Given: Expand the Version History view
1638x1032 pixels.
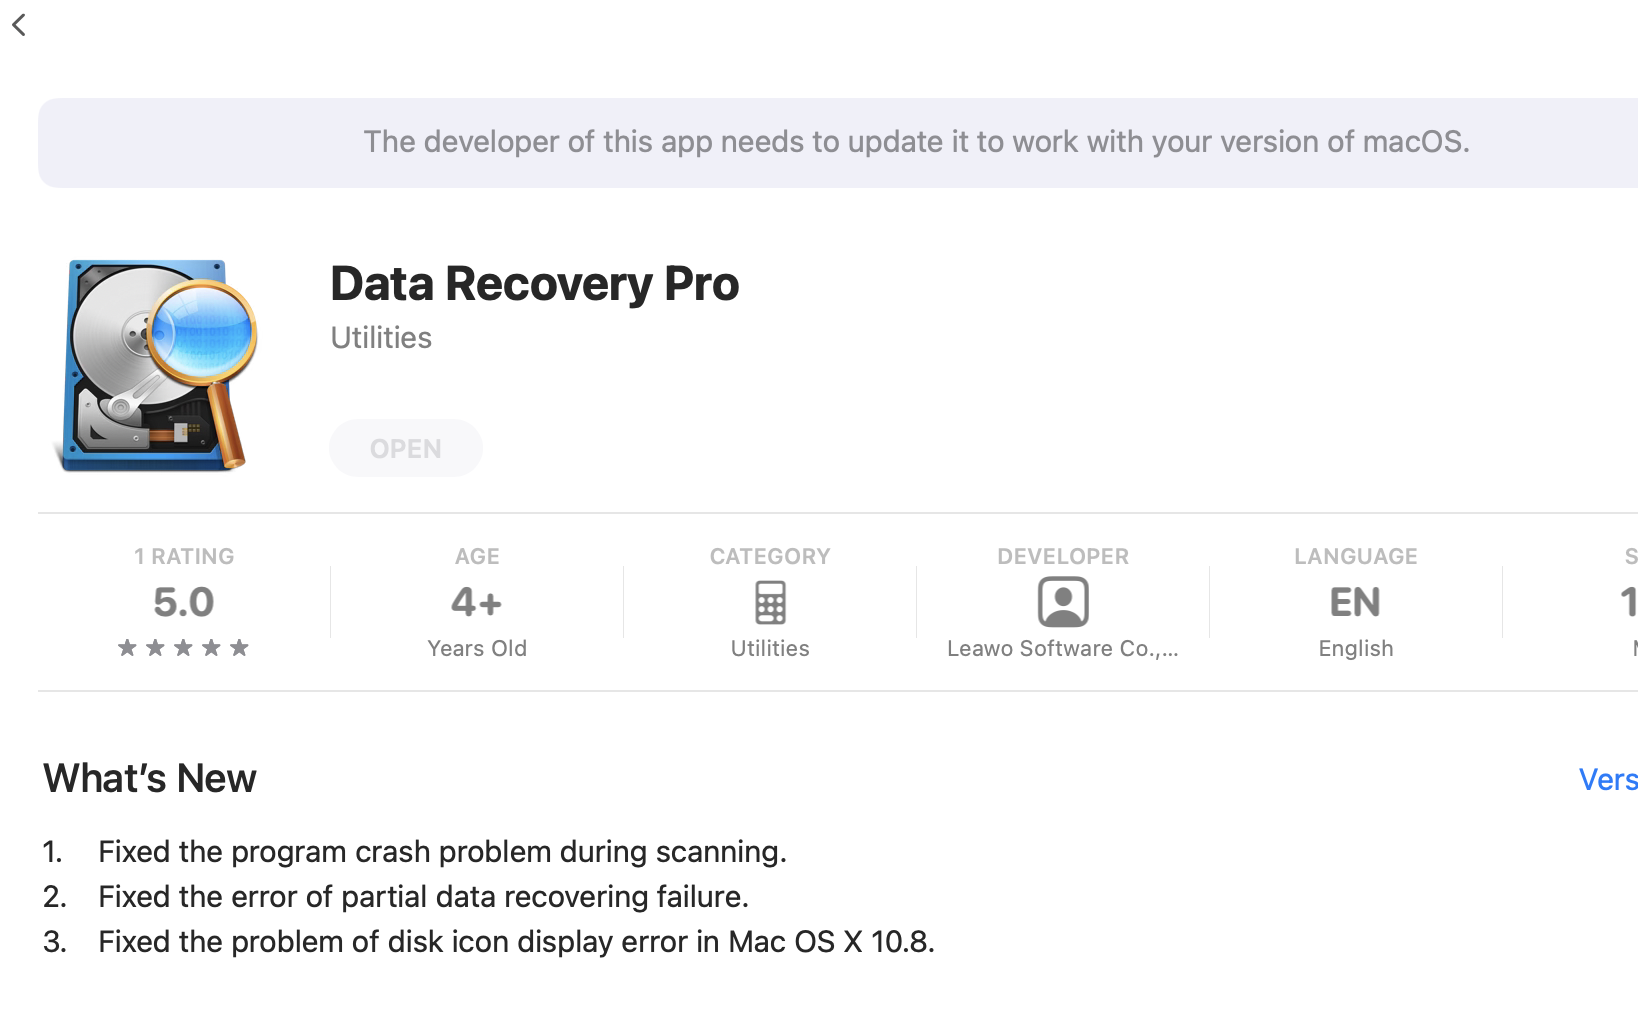Looking at the screenshot, I should 1607,779.
